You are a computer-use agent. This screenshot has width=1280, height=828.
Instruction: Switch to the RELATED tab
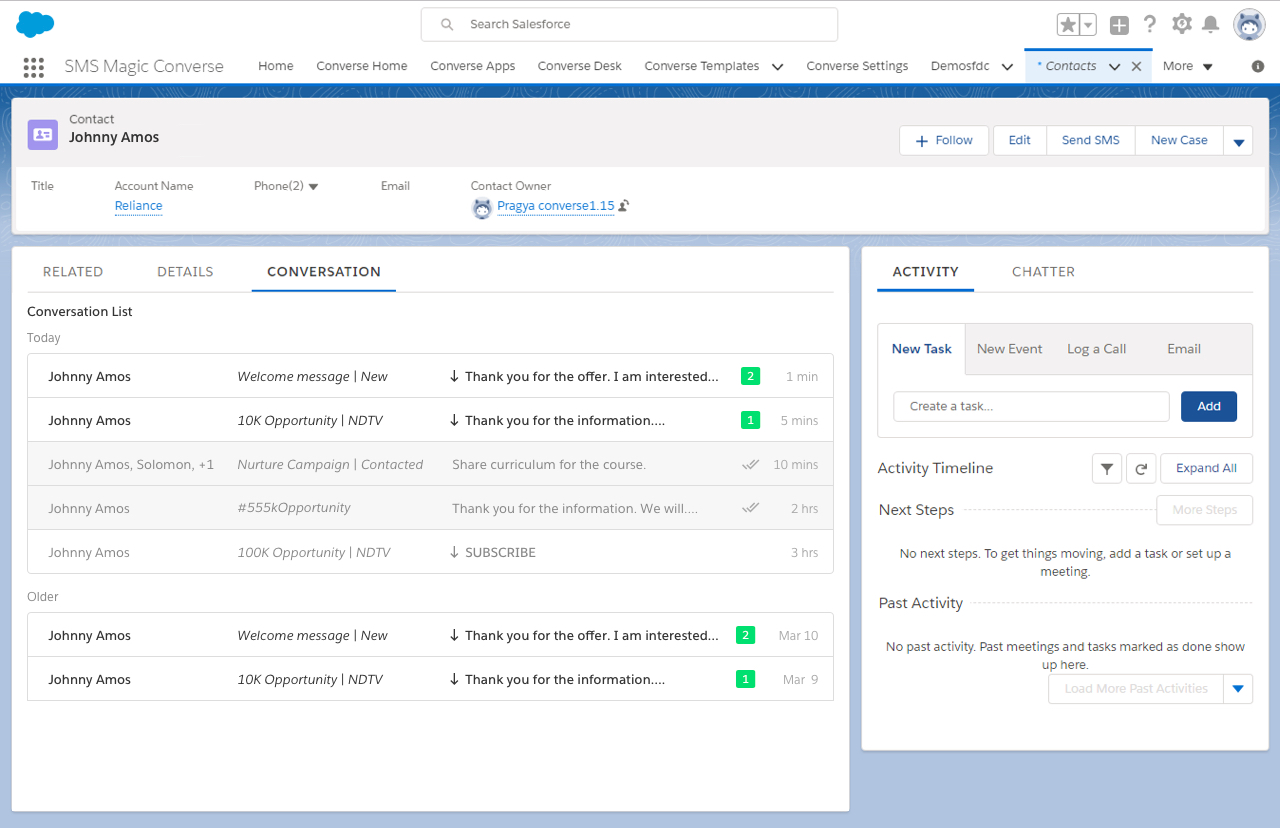(x=73, y=271)
